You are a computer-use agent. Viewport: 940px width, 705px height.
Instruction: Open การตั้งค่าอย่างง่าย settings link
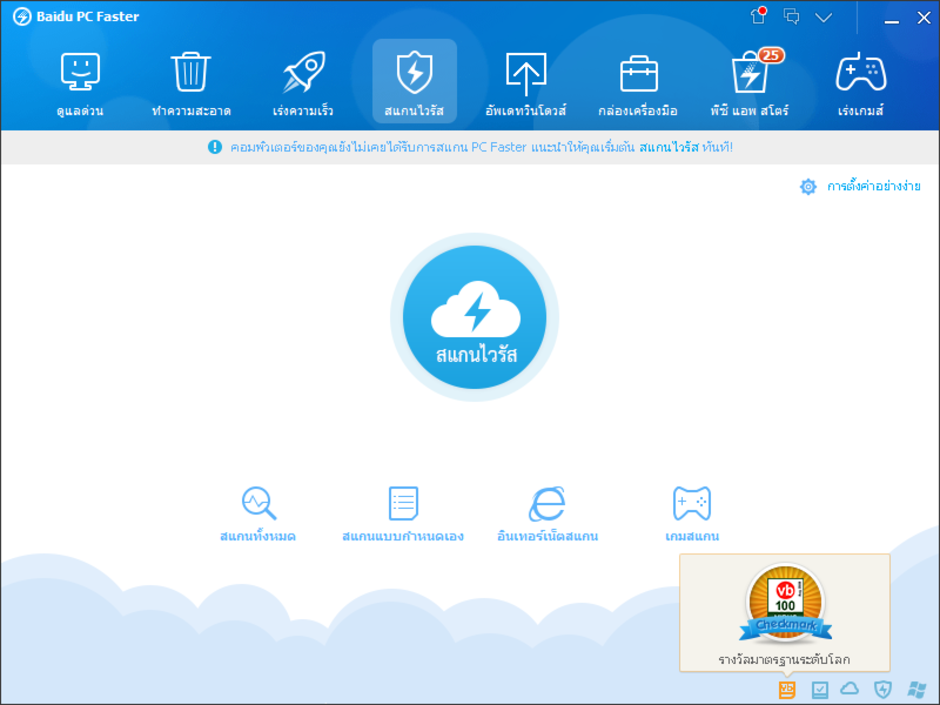tap(873, 186)
